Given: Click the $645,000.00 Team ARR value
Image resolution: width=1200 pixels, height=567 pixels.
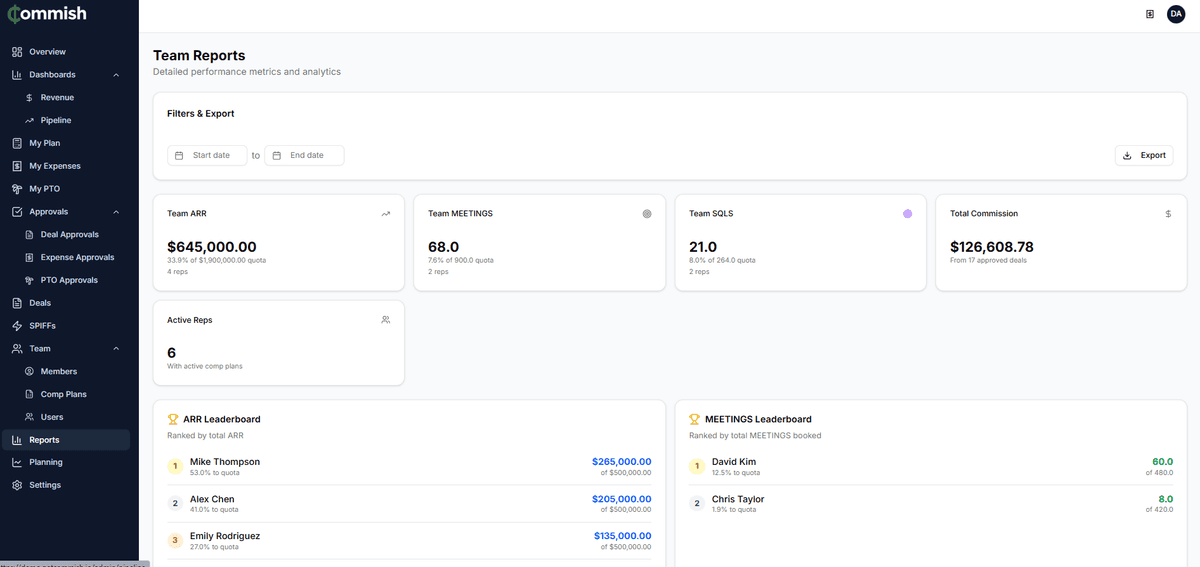Looking at the screenshot, I should pos(212,247).
